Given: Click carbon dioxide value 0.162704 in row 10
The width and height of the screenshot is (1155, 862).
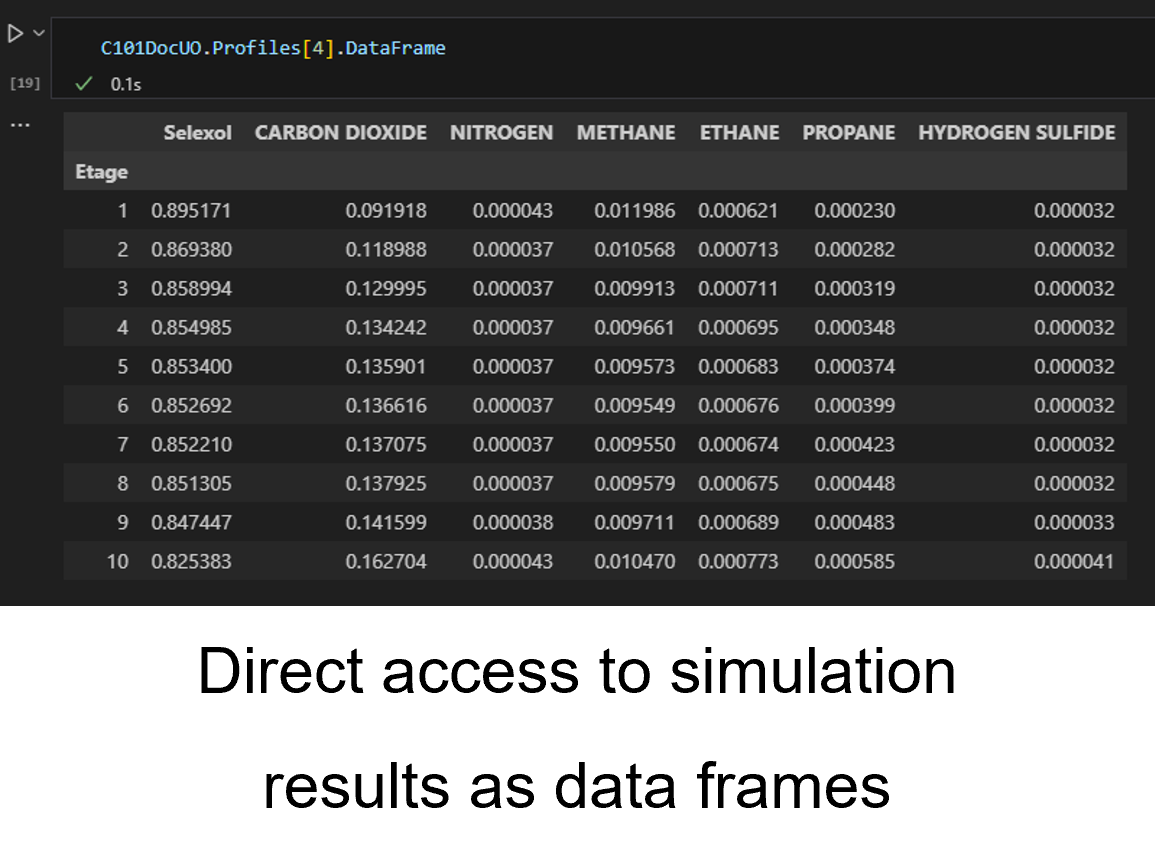Looking at the screenshot, I should (386, 562).
